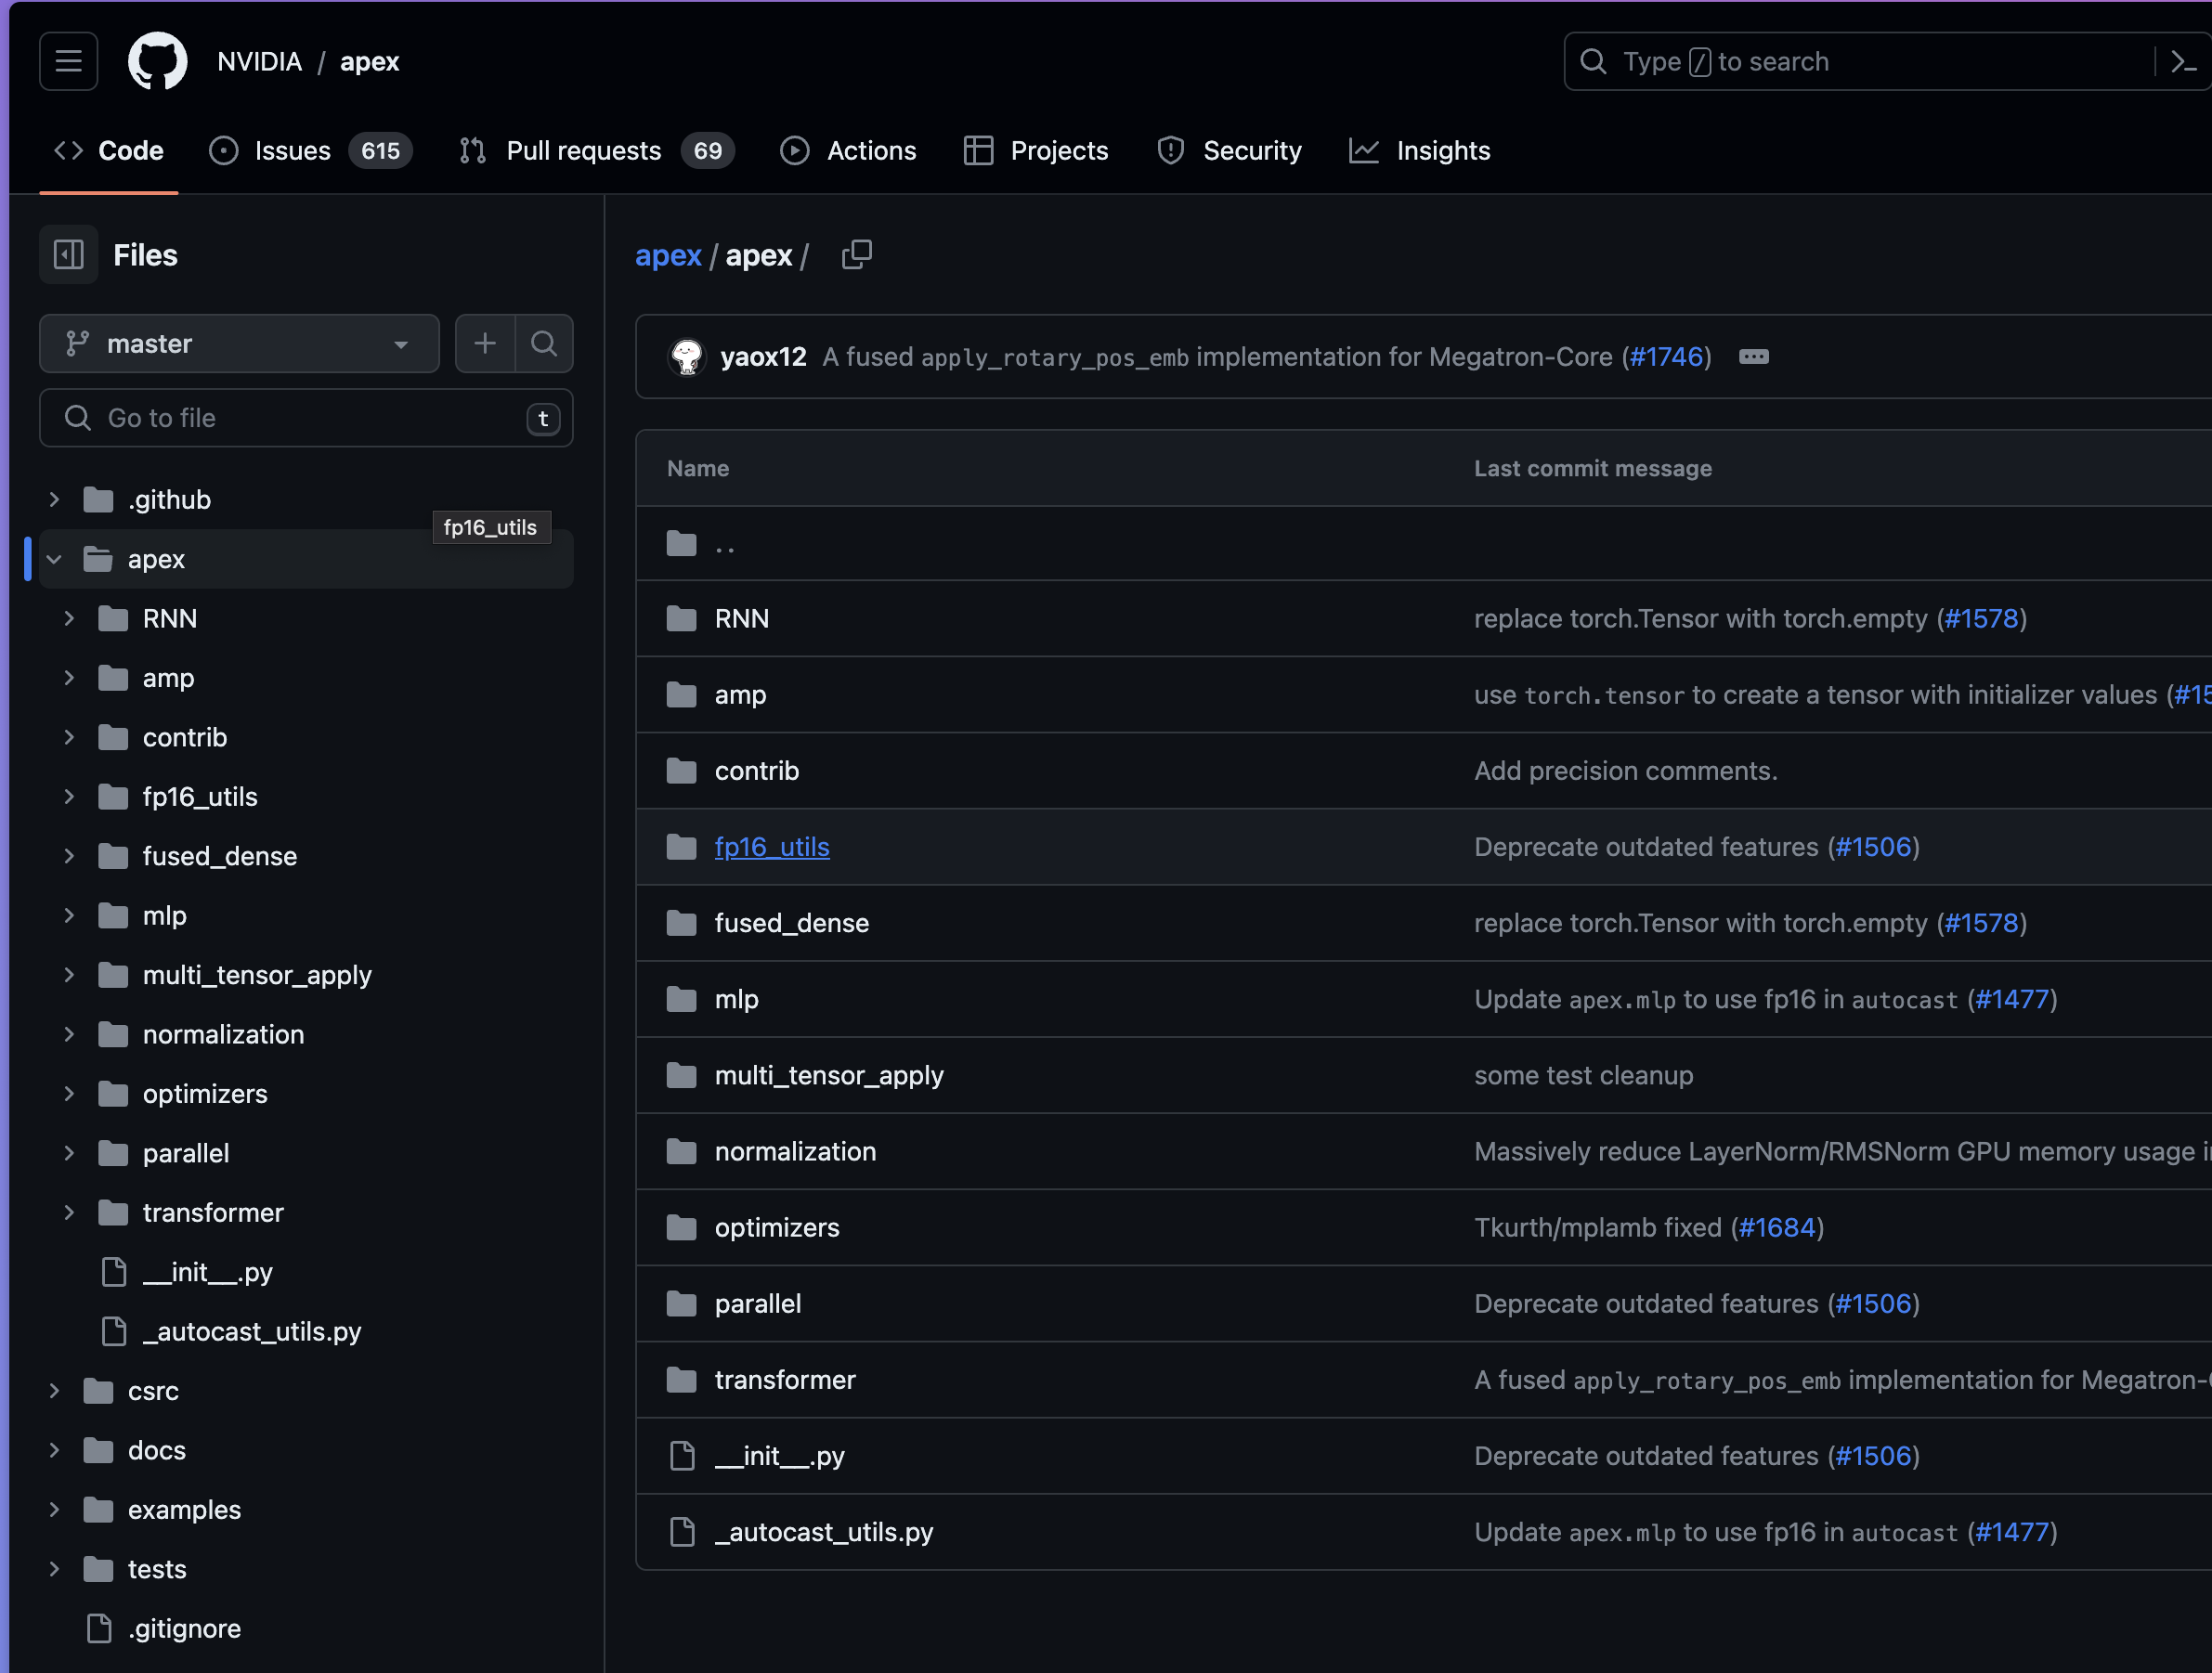
Task: Click the amp folder icon in the table
Action: (x=682, y=695)
